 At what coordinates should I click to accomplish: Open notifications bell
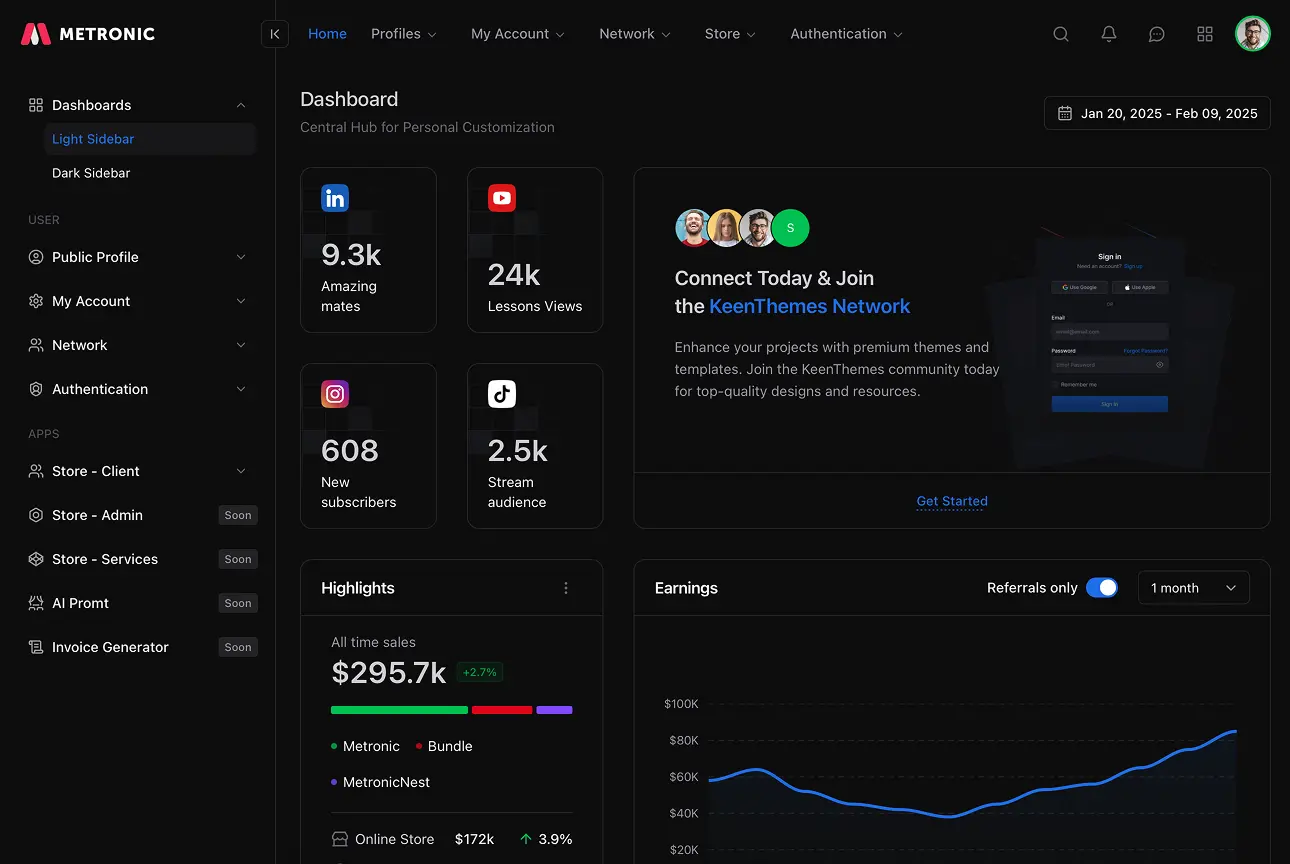click(x=1109, y=34)
